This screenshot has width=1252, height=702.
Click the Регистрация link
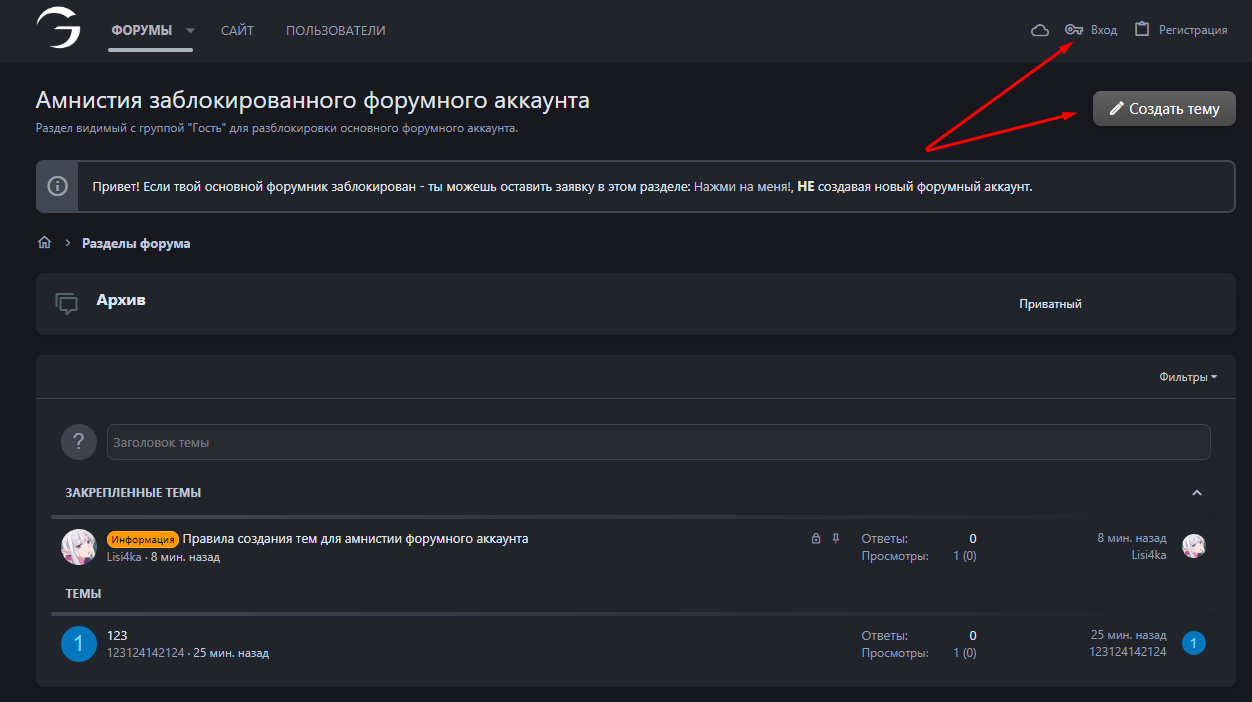(x=1181, y=30)
